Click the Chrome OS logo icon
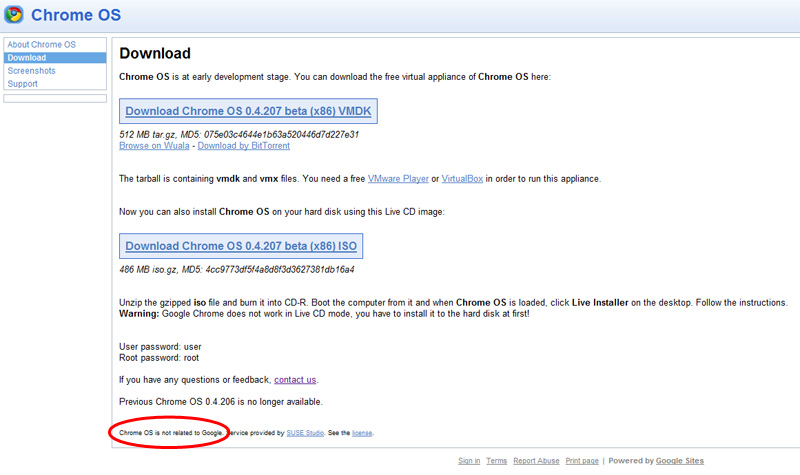Image resolution: width=800 pixels, height=475 pixels. (14, 14)
